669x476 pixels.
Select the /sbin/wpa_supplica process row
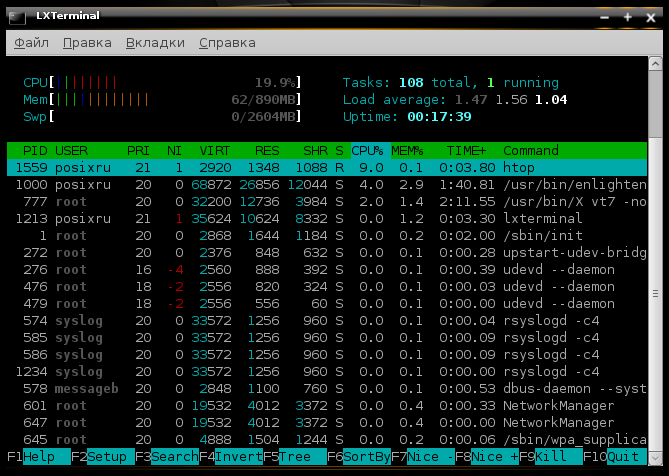tap(327, 440)
